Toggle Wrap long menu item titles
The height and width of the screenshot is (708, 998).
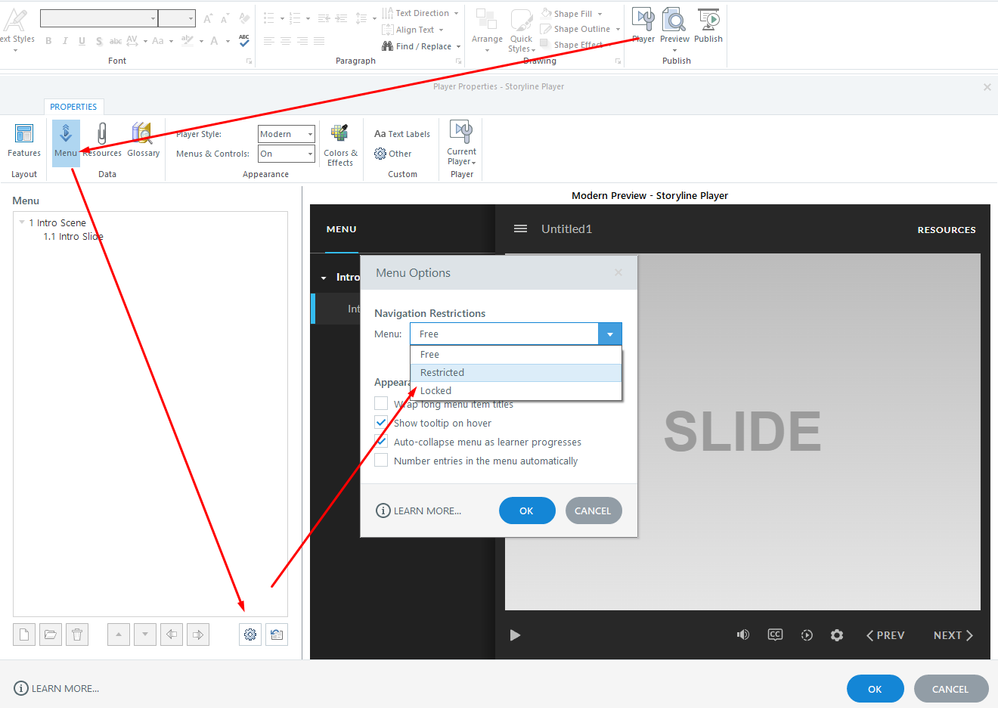coord(381,404)
